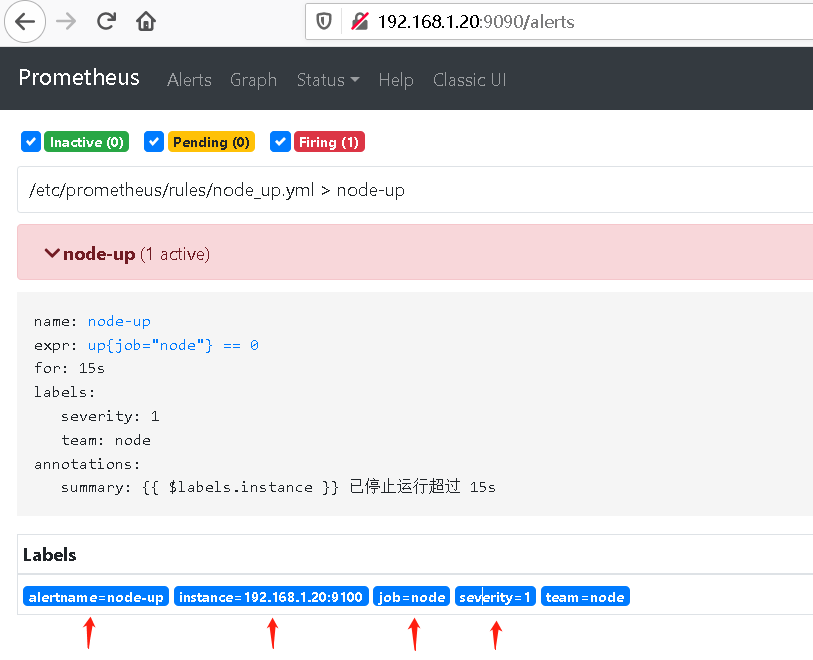
Task: Open the Help menu item
Action: (x=396, y=80)
